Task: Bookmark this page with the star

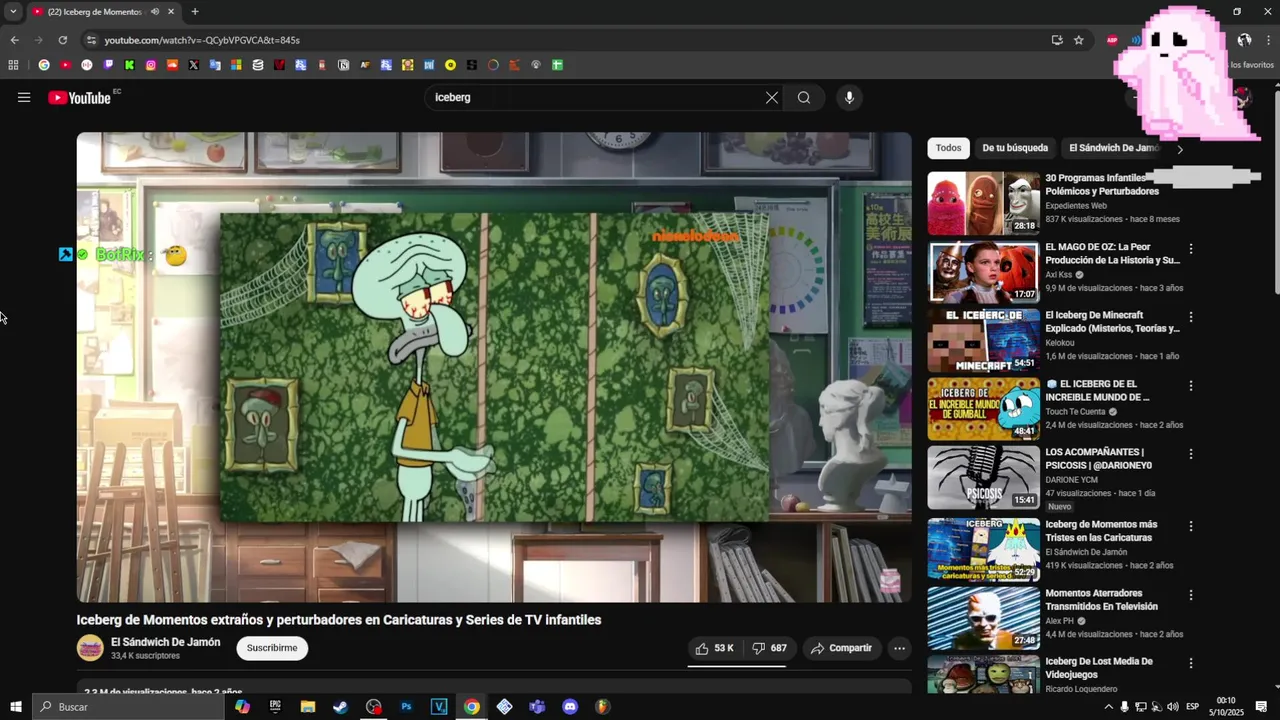Action: tap(1078, 40)
